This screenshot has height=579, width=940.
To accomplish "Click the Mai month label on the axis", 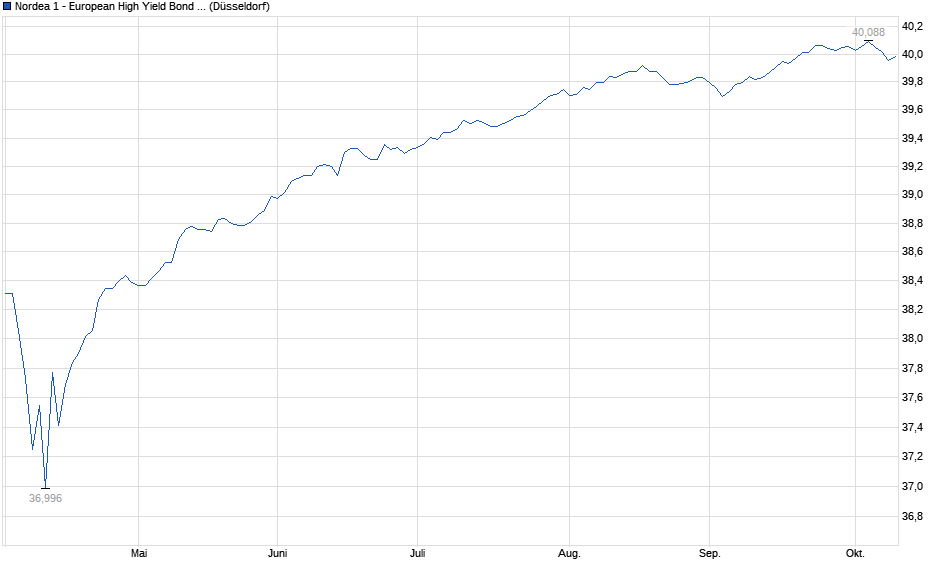I will (140, 553).
